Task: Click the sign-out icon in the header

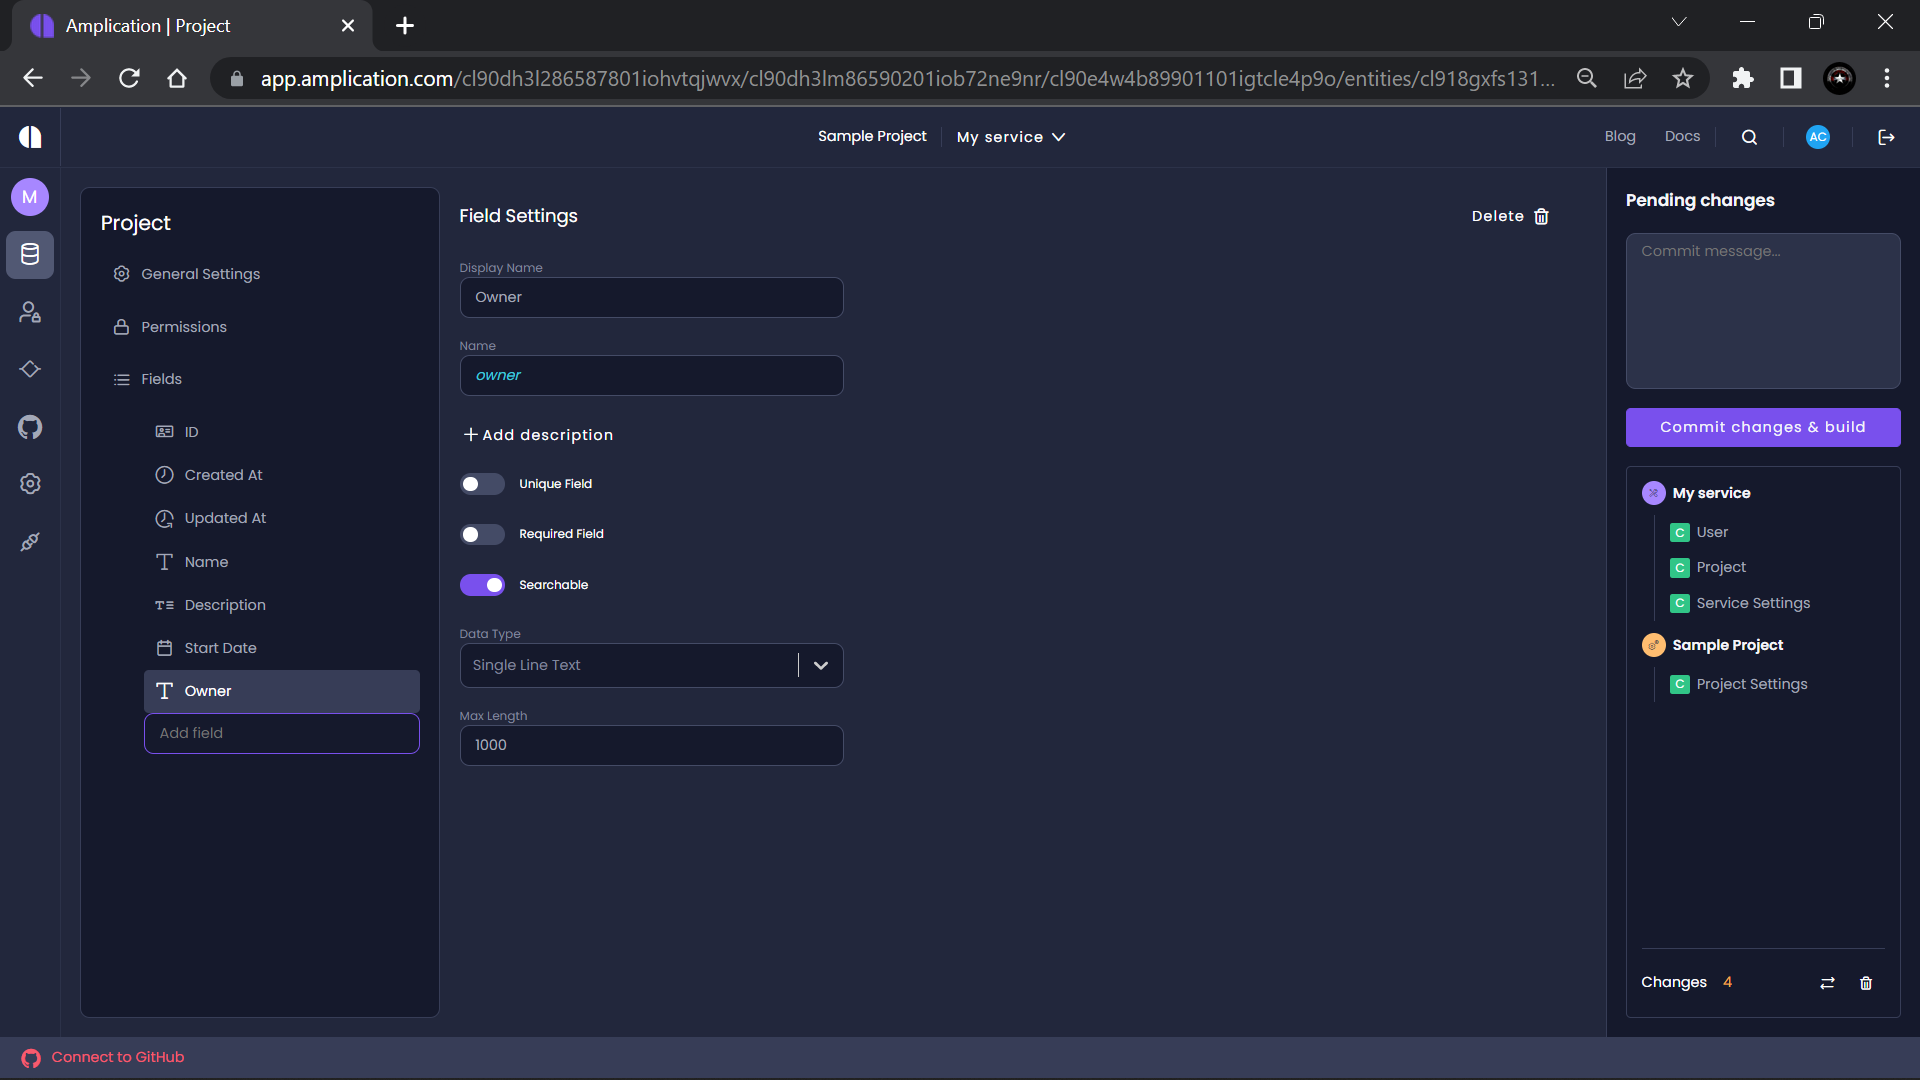Action: [1886, 137]
